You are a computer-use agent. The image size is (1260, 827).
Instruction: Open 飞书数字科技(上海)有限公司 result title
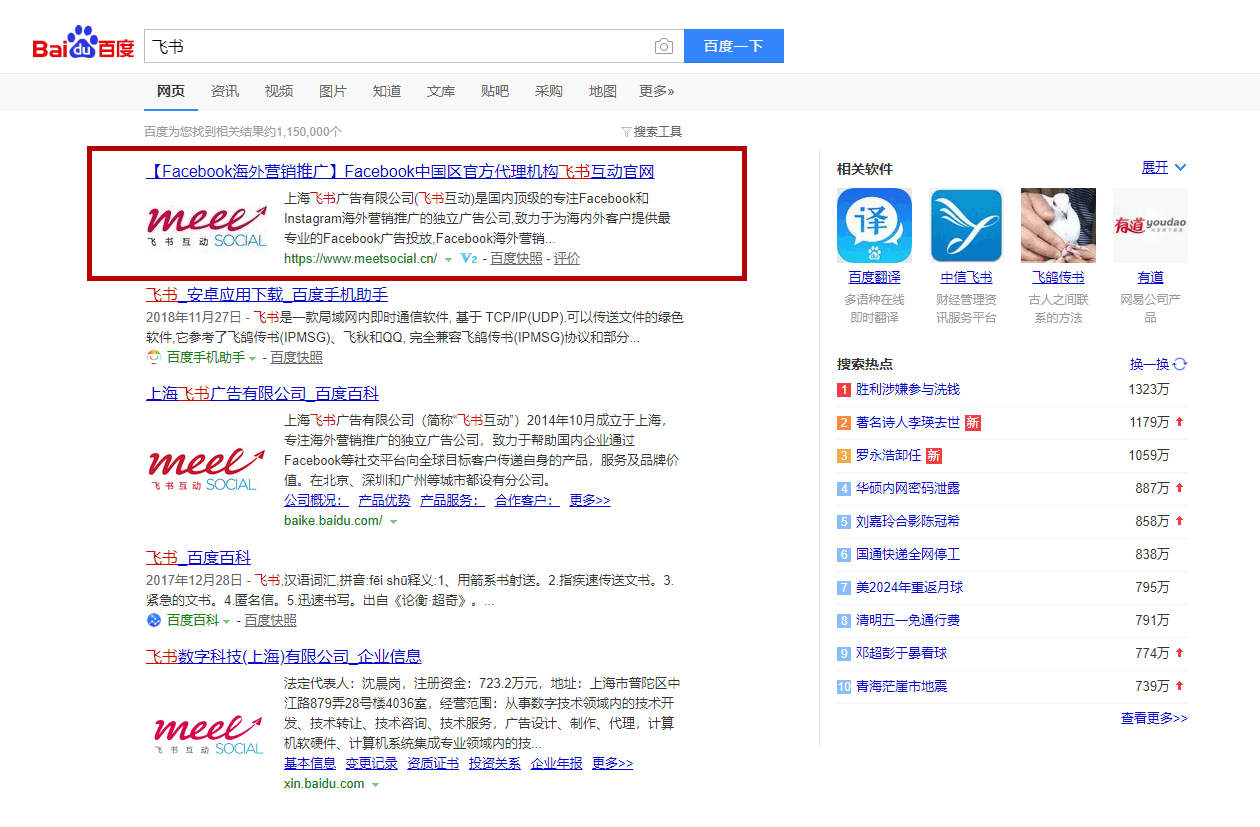(283, 657)
